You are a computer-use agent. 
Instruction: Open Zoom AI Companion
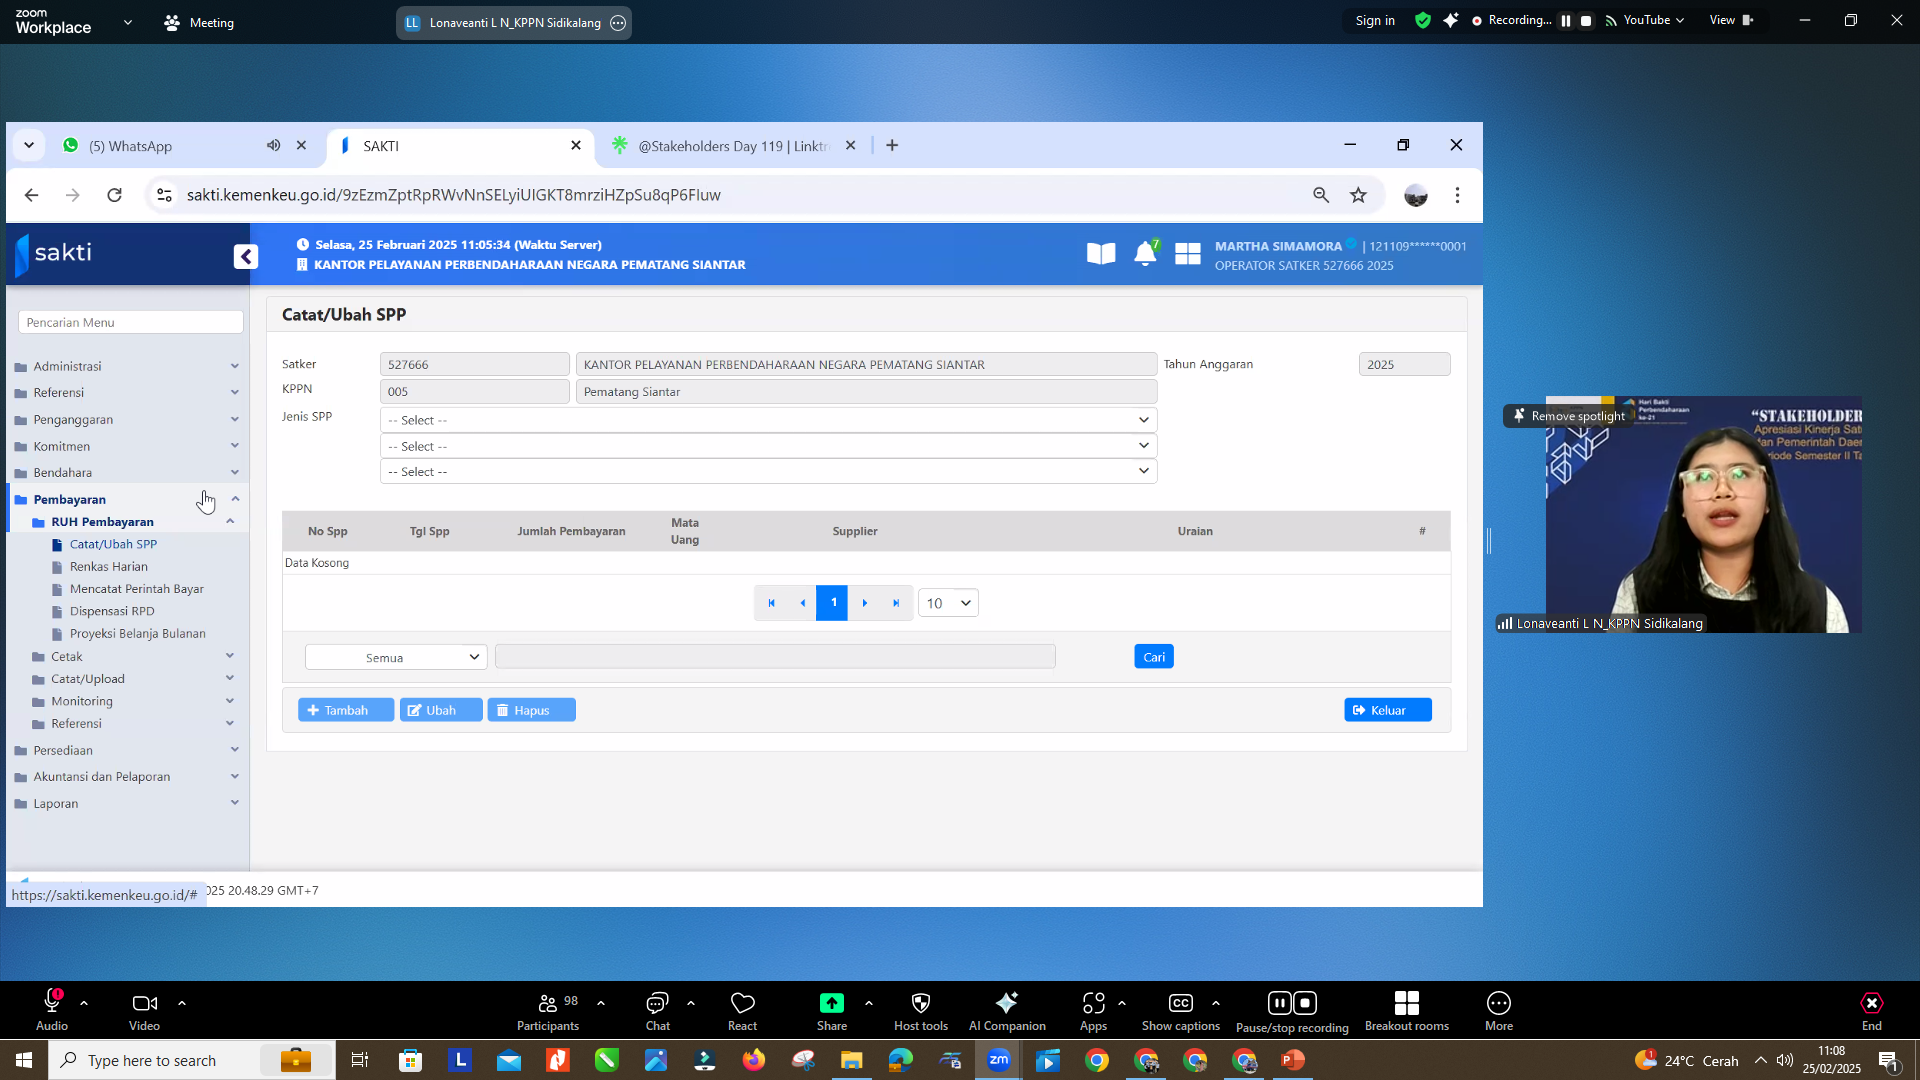coord(1006,1010)
